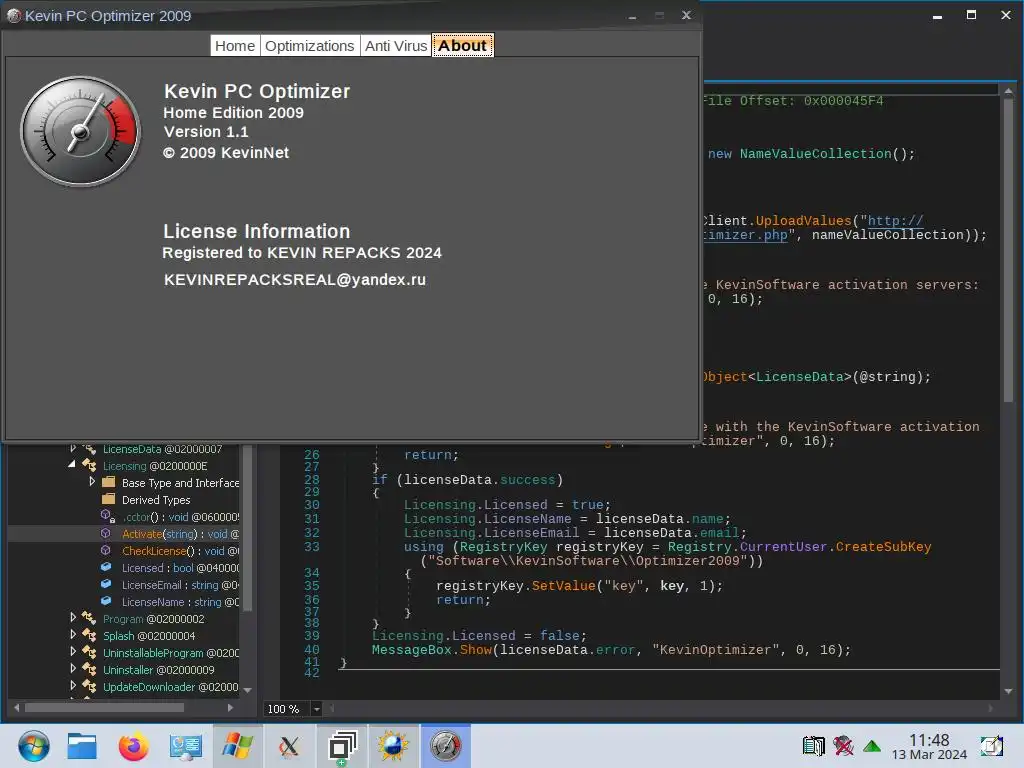The height and width of the screenshot is (768, 1024).
Task: Click the 'Registered to KEVIN REPACKS 2024' text
Action: [302, 253]
